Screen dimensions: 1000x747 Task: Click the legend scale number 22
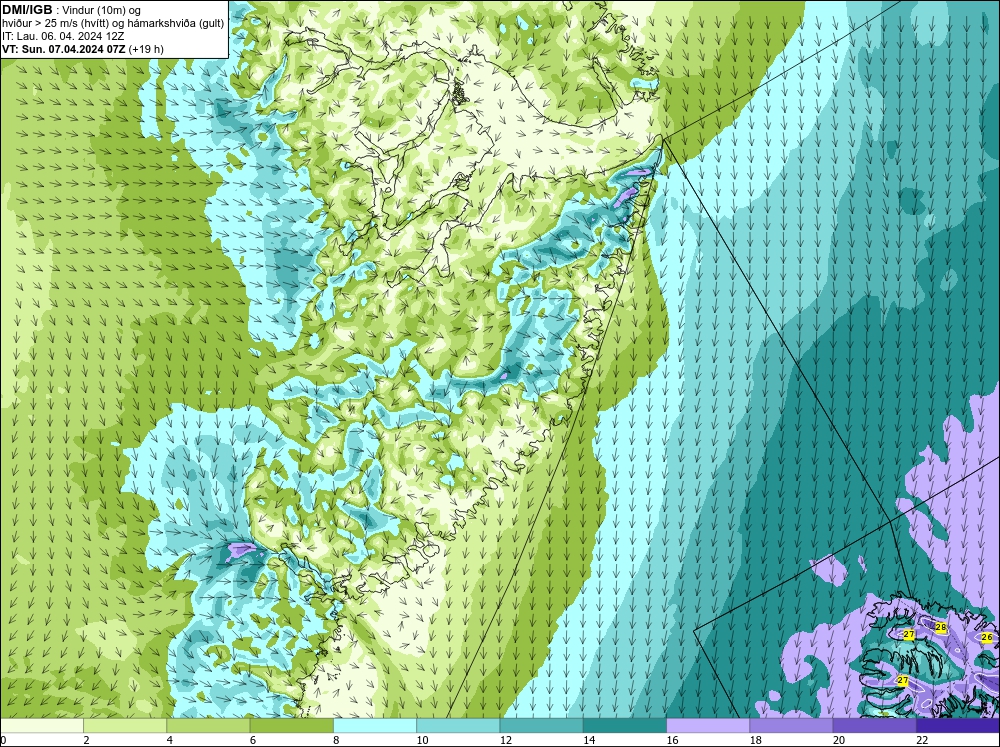[922, 740]
